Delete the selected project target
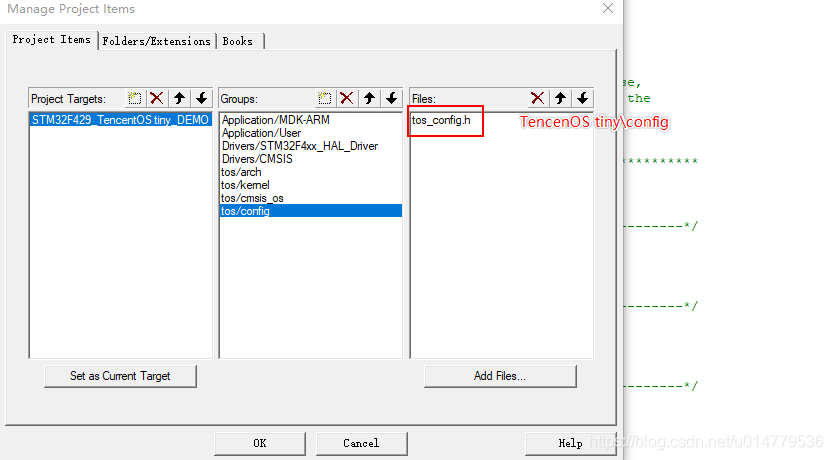Screen dimensions: 833x460 click(x=157, y=98)
